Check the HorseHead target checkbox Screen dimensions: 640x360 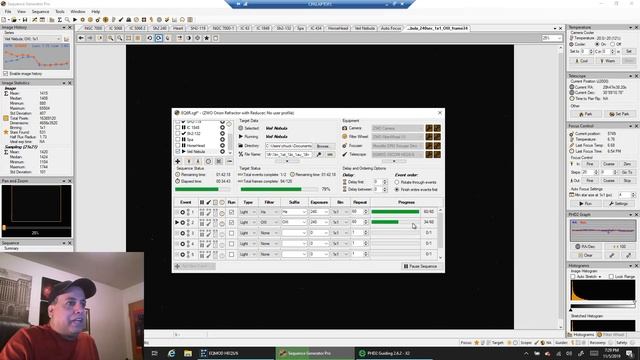(178, 145)
